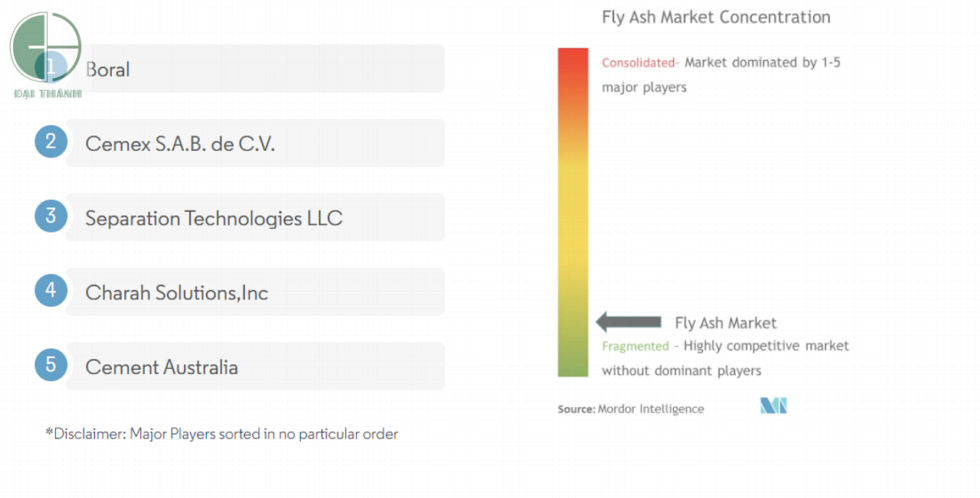Click the gray Fly Ash Market arrow
The image size is (980, 498).
(629, 322)
